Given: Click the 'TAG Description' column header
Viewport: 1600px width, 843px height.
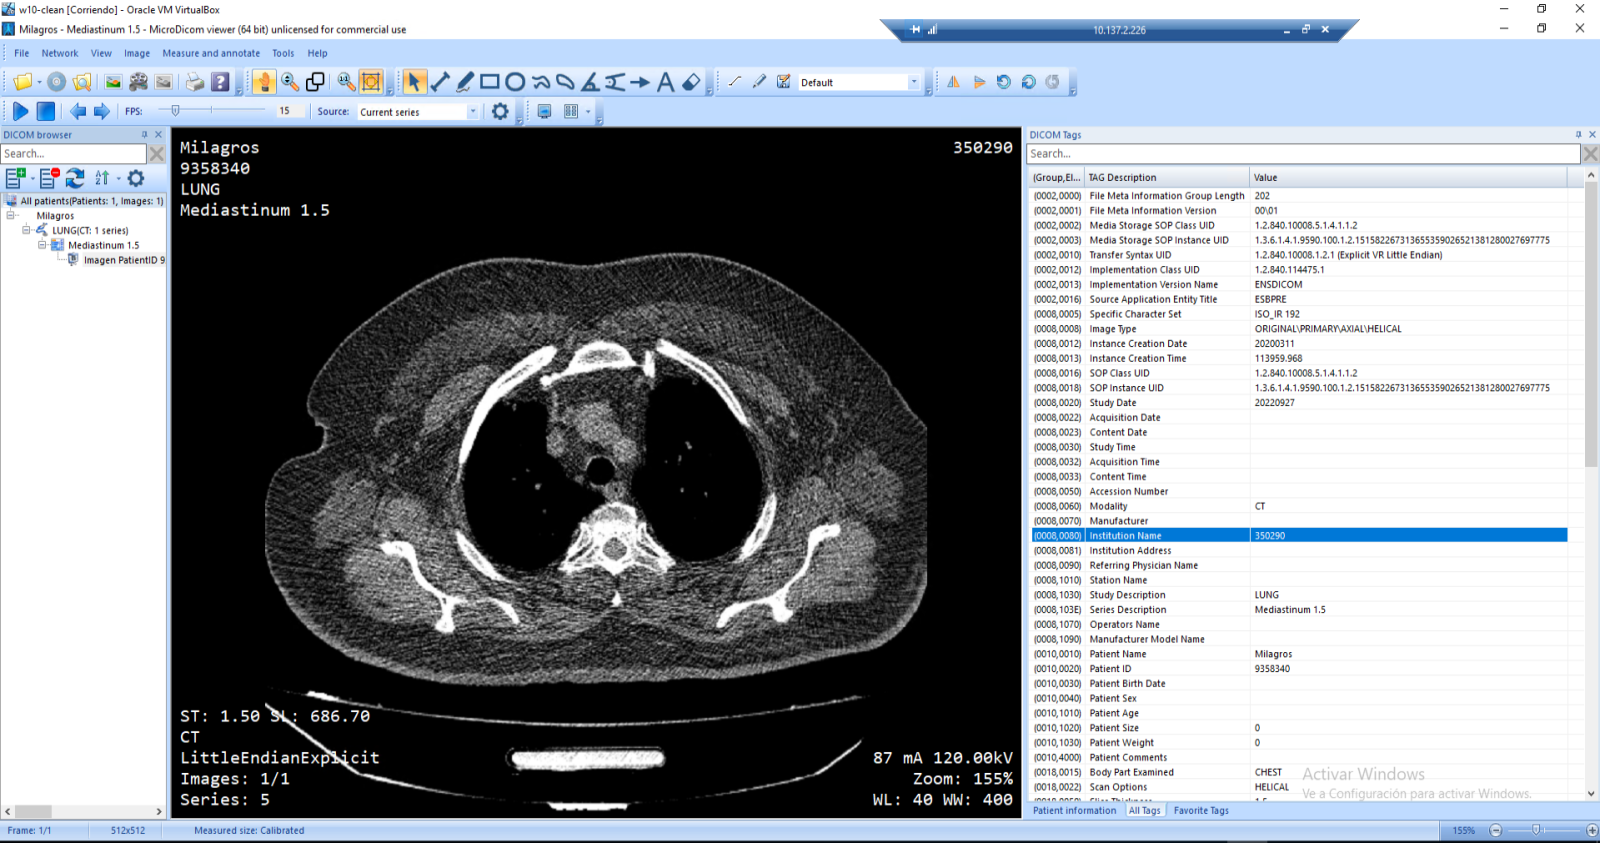Looking at the screenshot, I should click(x=1167, y=177).
